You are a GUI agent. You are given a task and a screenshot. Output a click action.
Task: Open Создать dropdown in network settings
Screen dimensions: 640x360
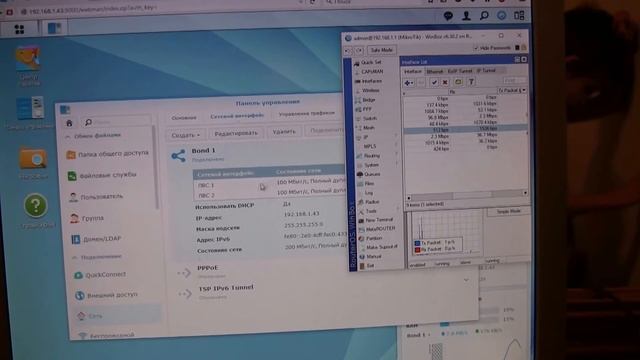(185, 135)
